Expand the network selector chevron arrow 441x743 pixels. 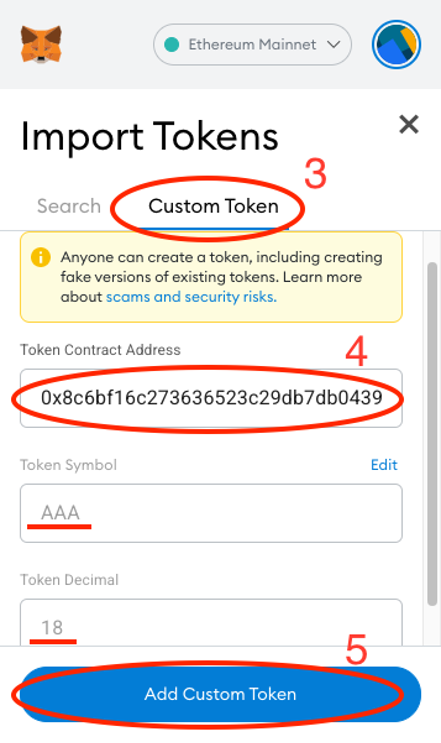(x=333, y=45)
